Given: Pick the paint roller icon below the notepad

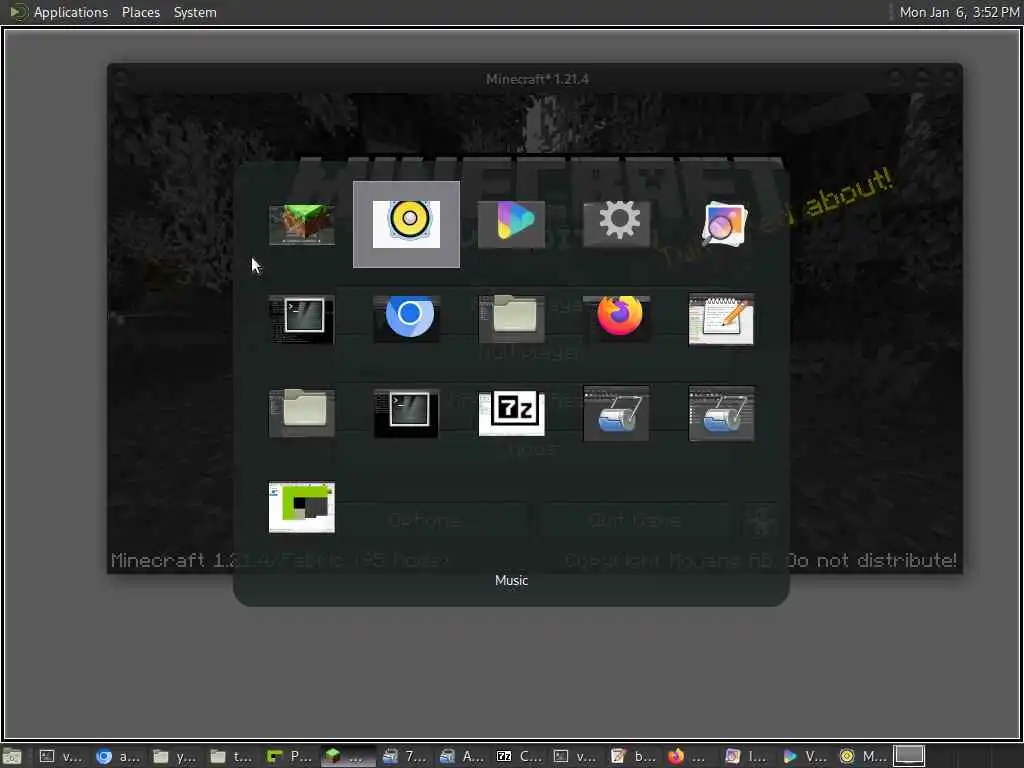Looking at the screenshot, I should tap(722, 413).
